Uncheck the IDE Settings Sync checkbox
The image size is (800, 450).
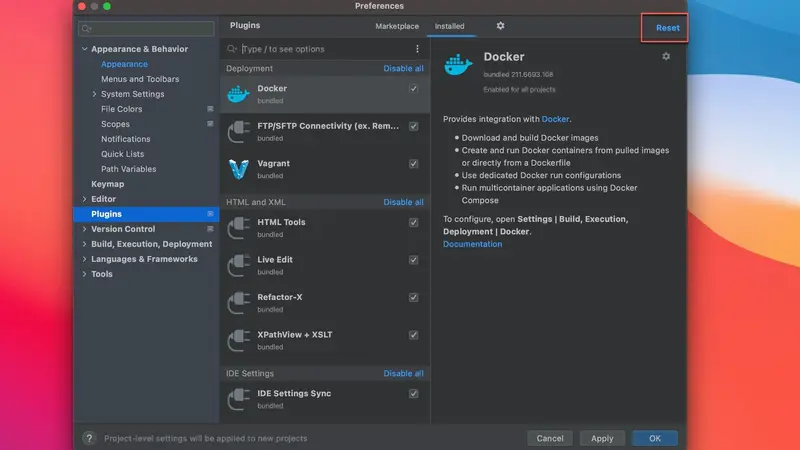click(x=413, y=393)
